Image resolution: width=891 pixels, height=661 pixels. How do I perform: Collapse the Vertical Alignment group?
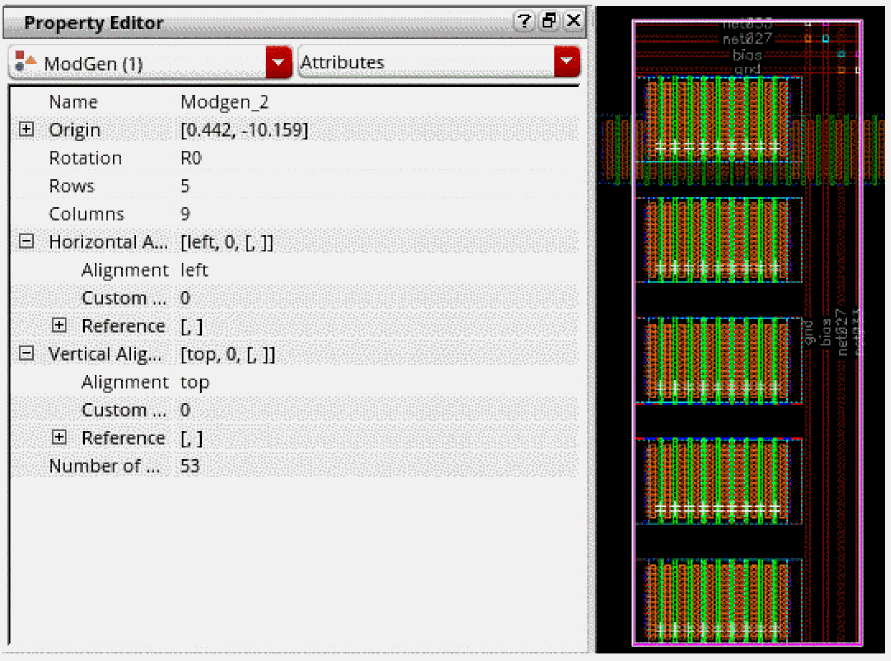26,354
